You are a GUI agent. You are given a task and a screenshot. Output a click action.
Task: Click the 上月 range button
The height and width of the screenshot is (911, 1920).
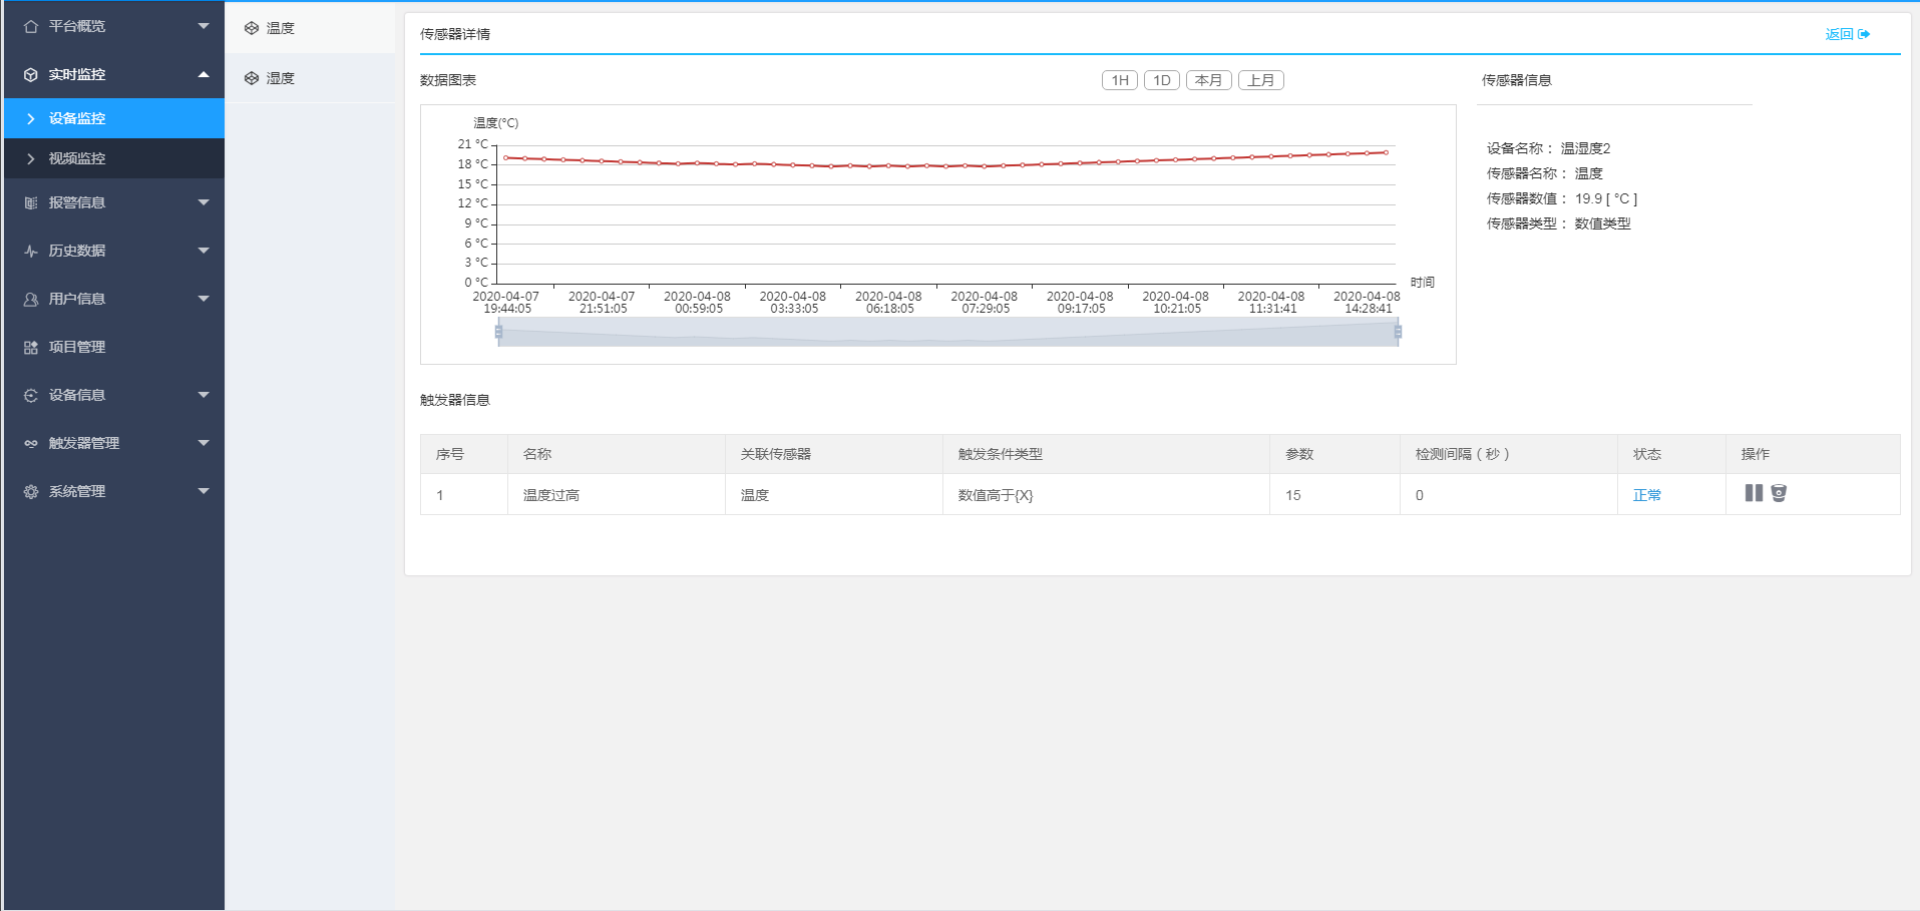tap(1261, 80)
